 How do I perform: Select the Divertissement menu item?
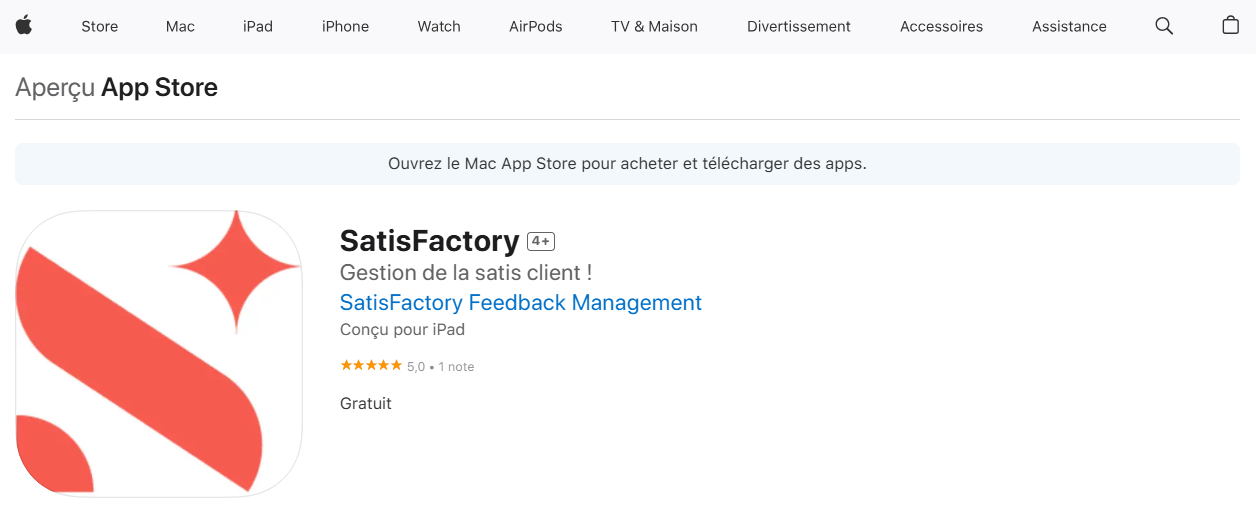pos(798,27)
